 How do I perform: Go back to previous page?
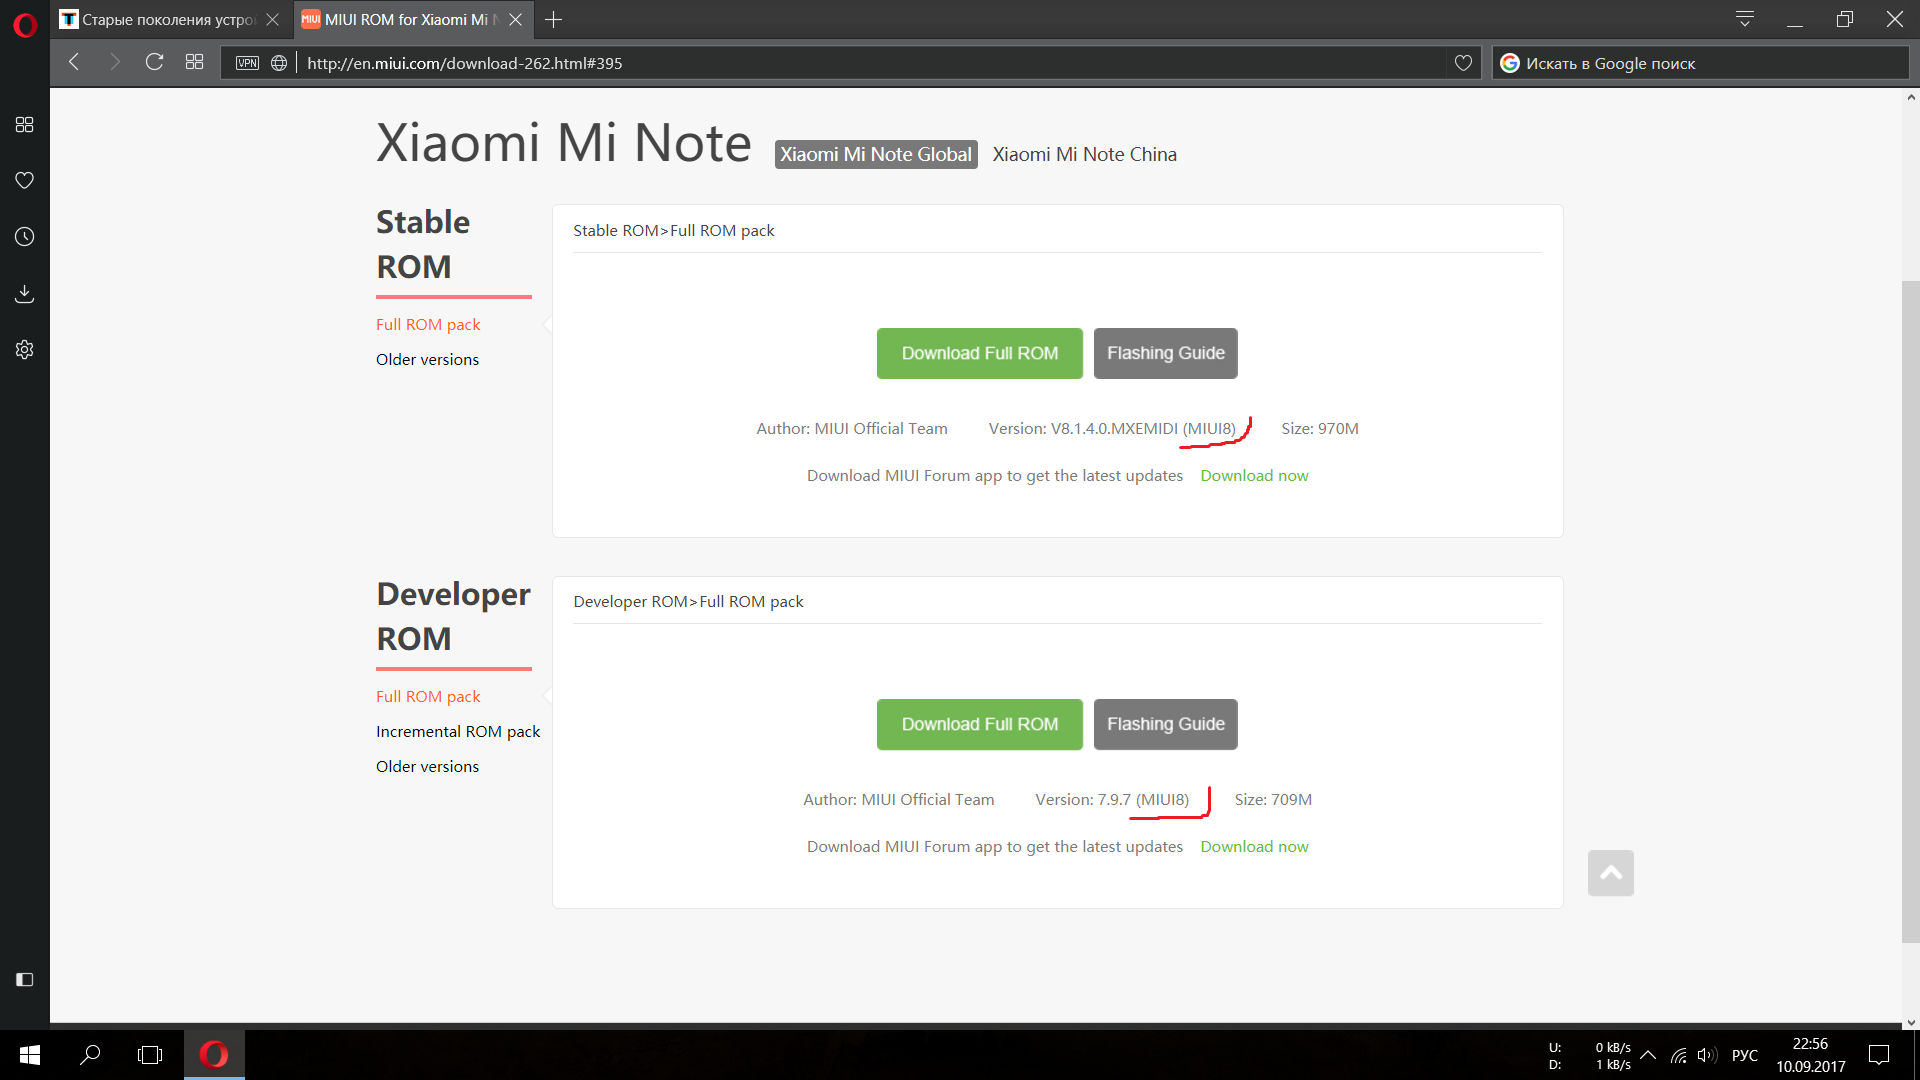click(x=74, y=62)
